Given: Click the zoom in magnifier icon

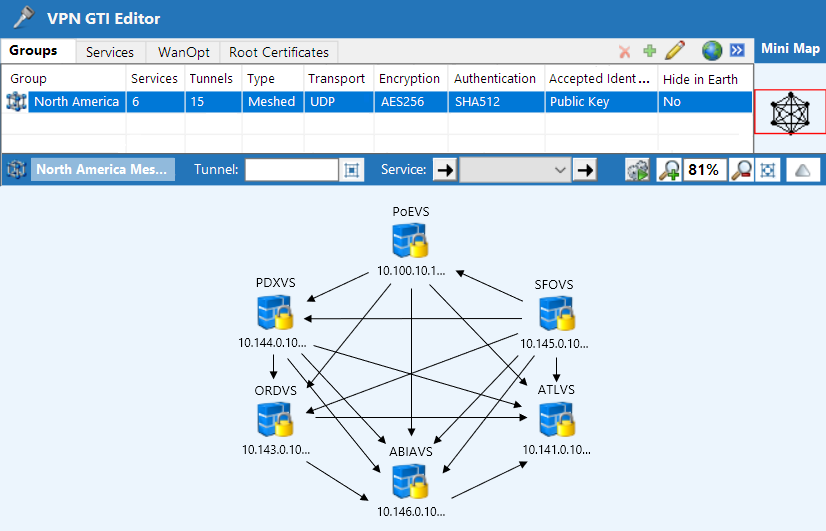Looking at the screenshot, I should pyautogui.click(x=669, y=170).
